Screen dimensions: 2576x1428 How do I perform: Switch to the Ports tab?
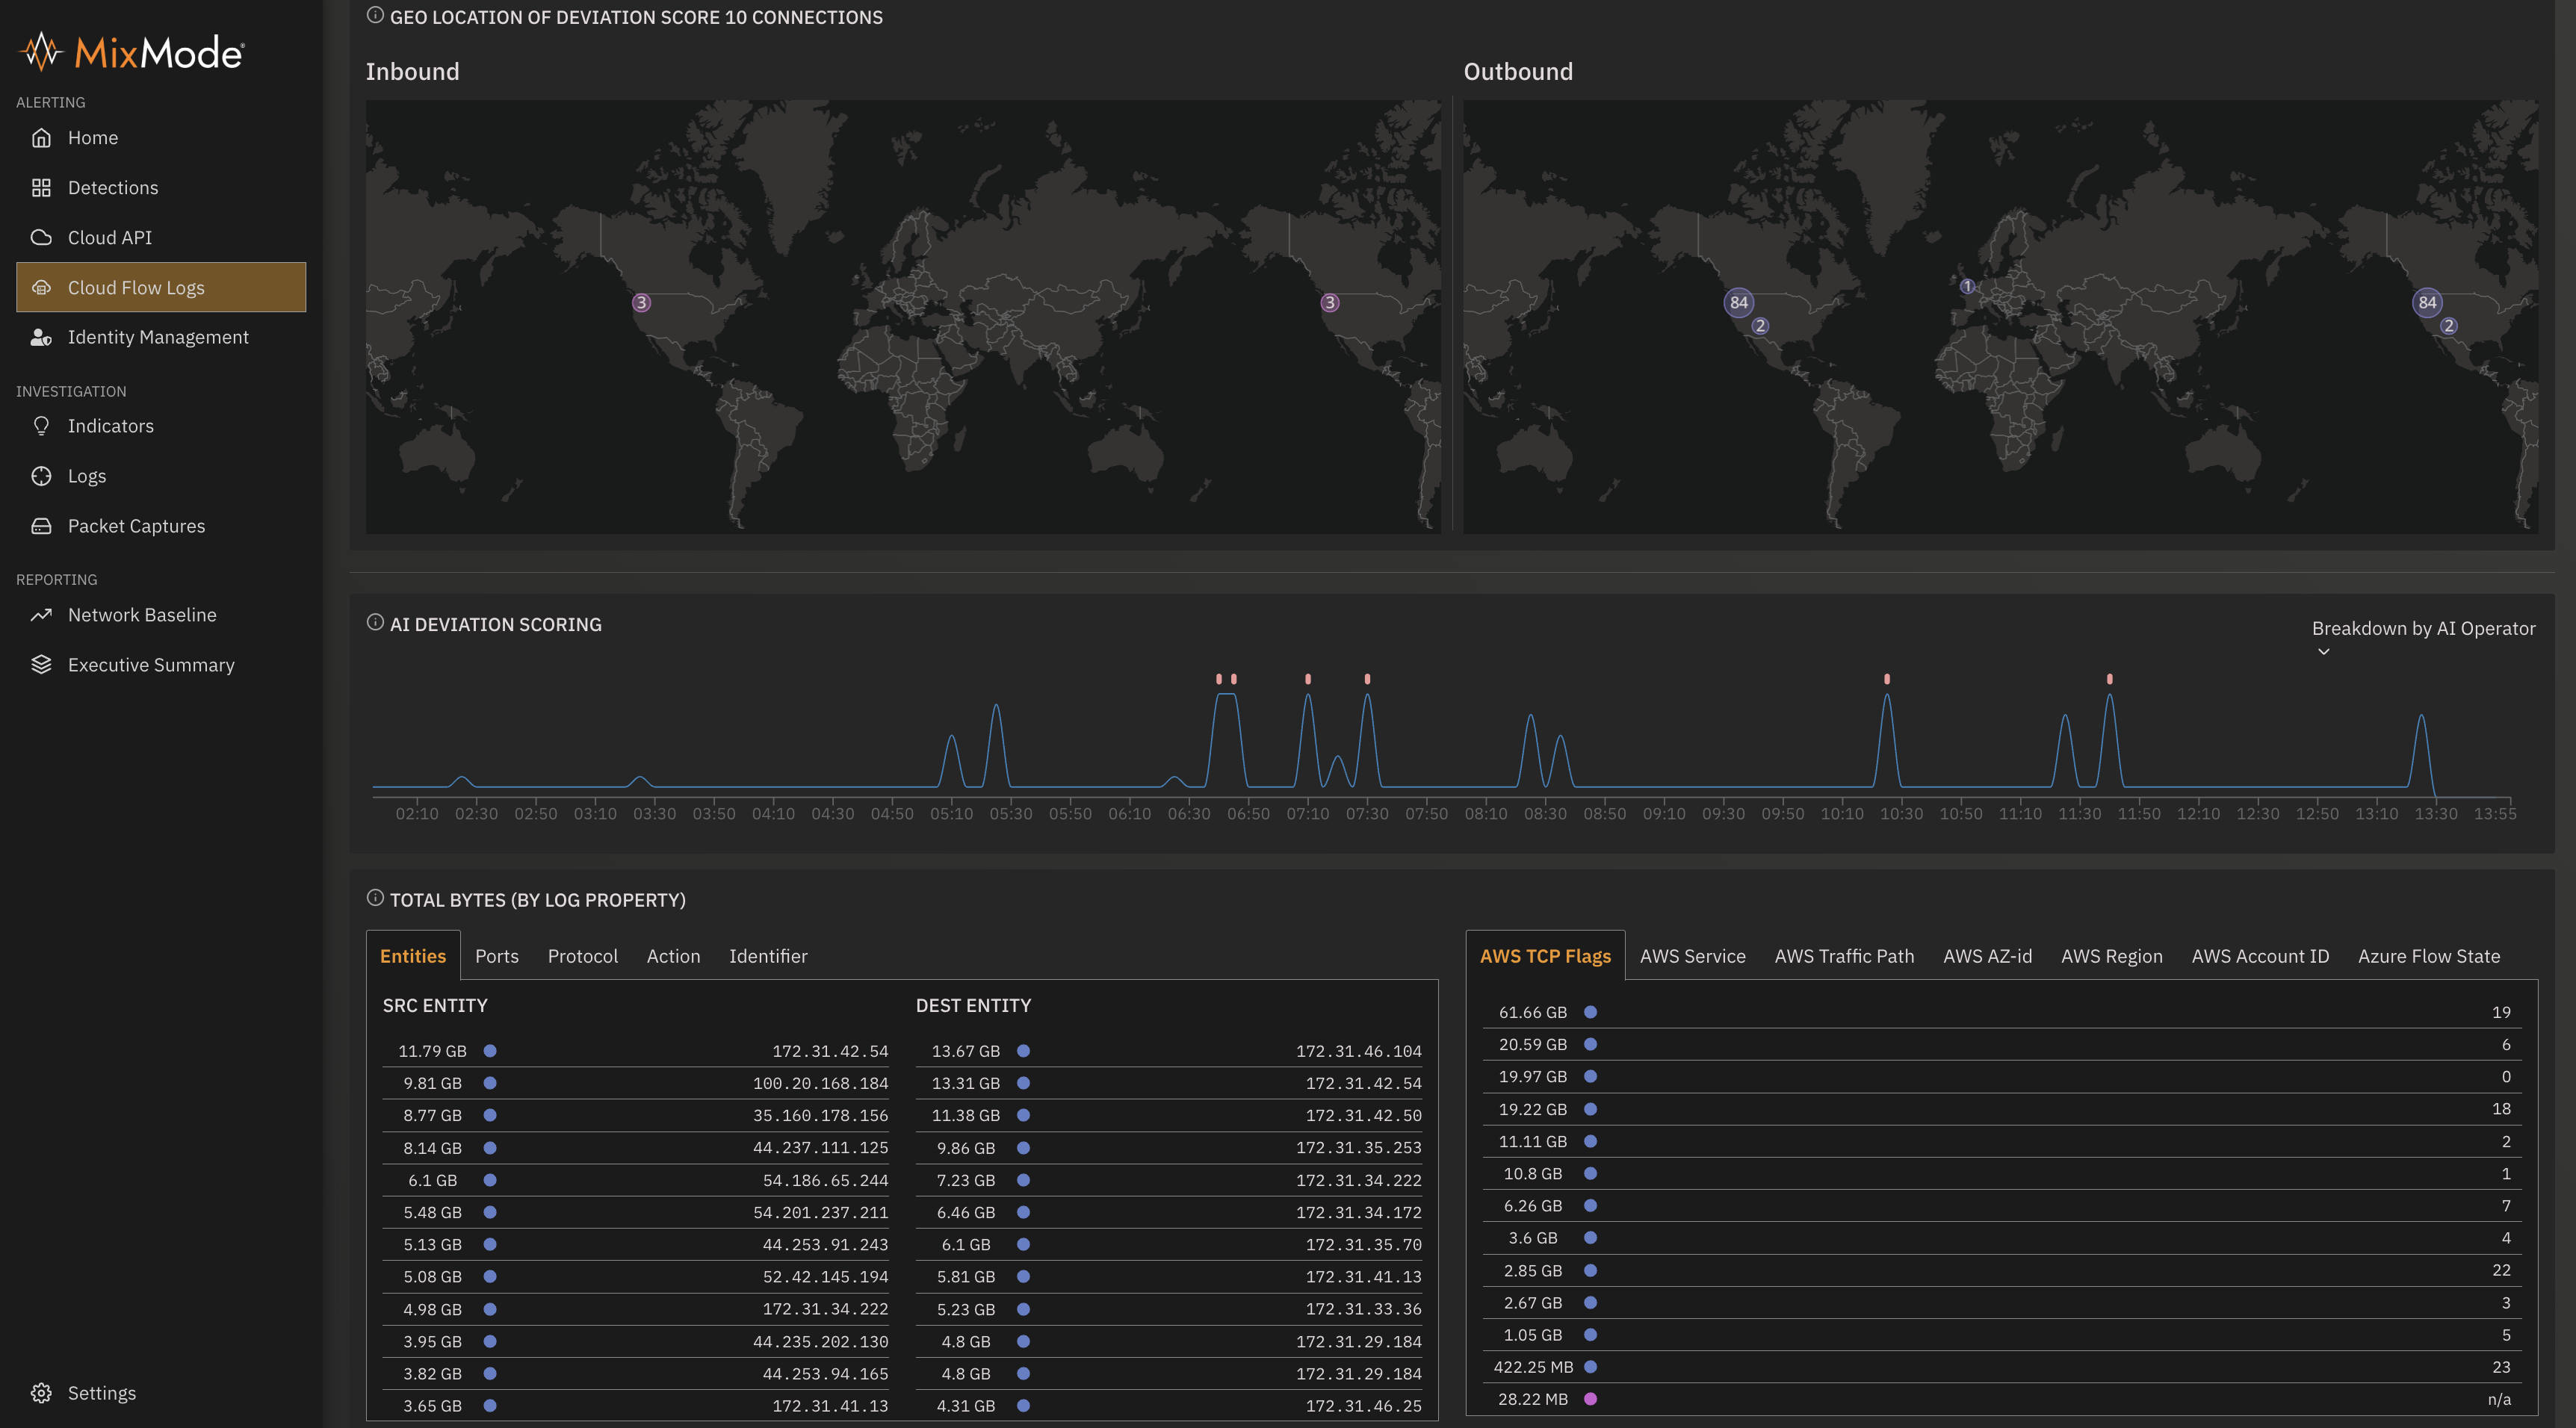coord(497,956)
